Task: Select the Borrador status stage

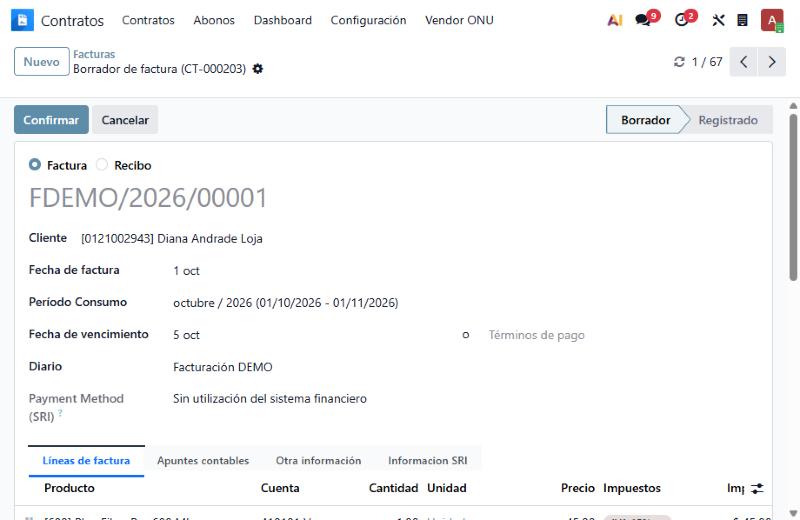Action: click(645, 120)
